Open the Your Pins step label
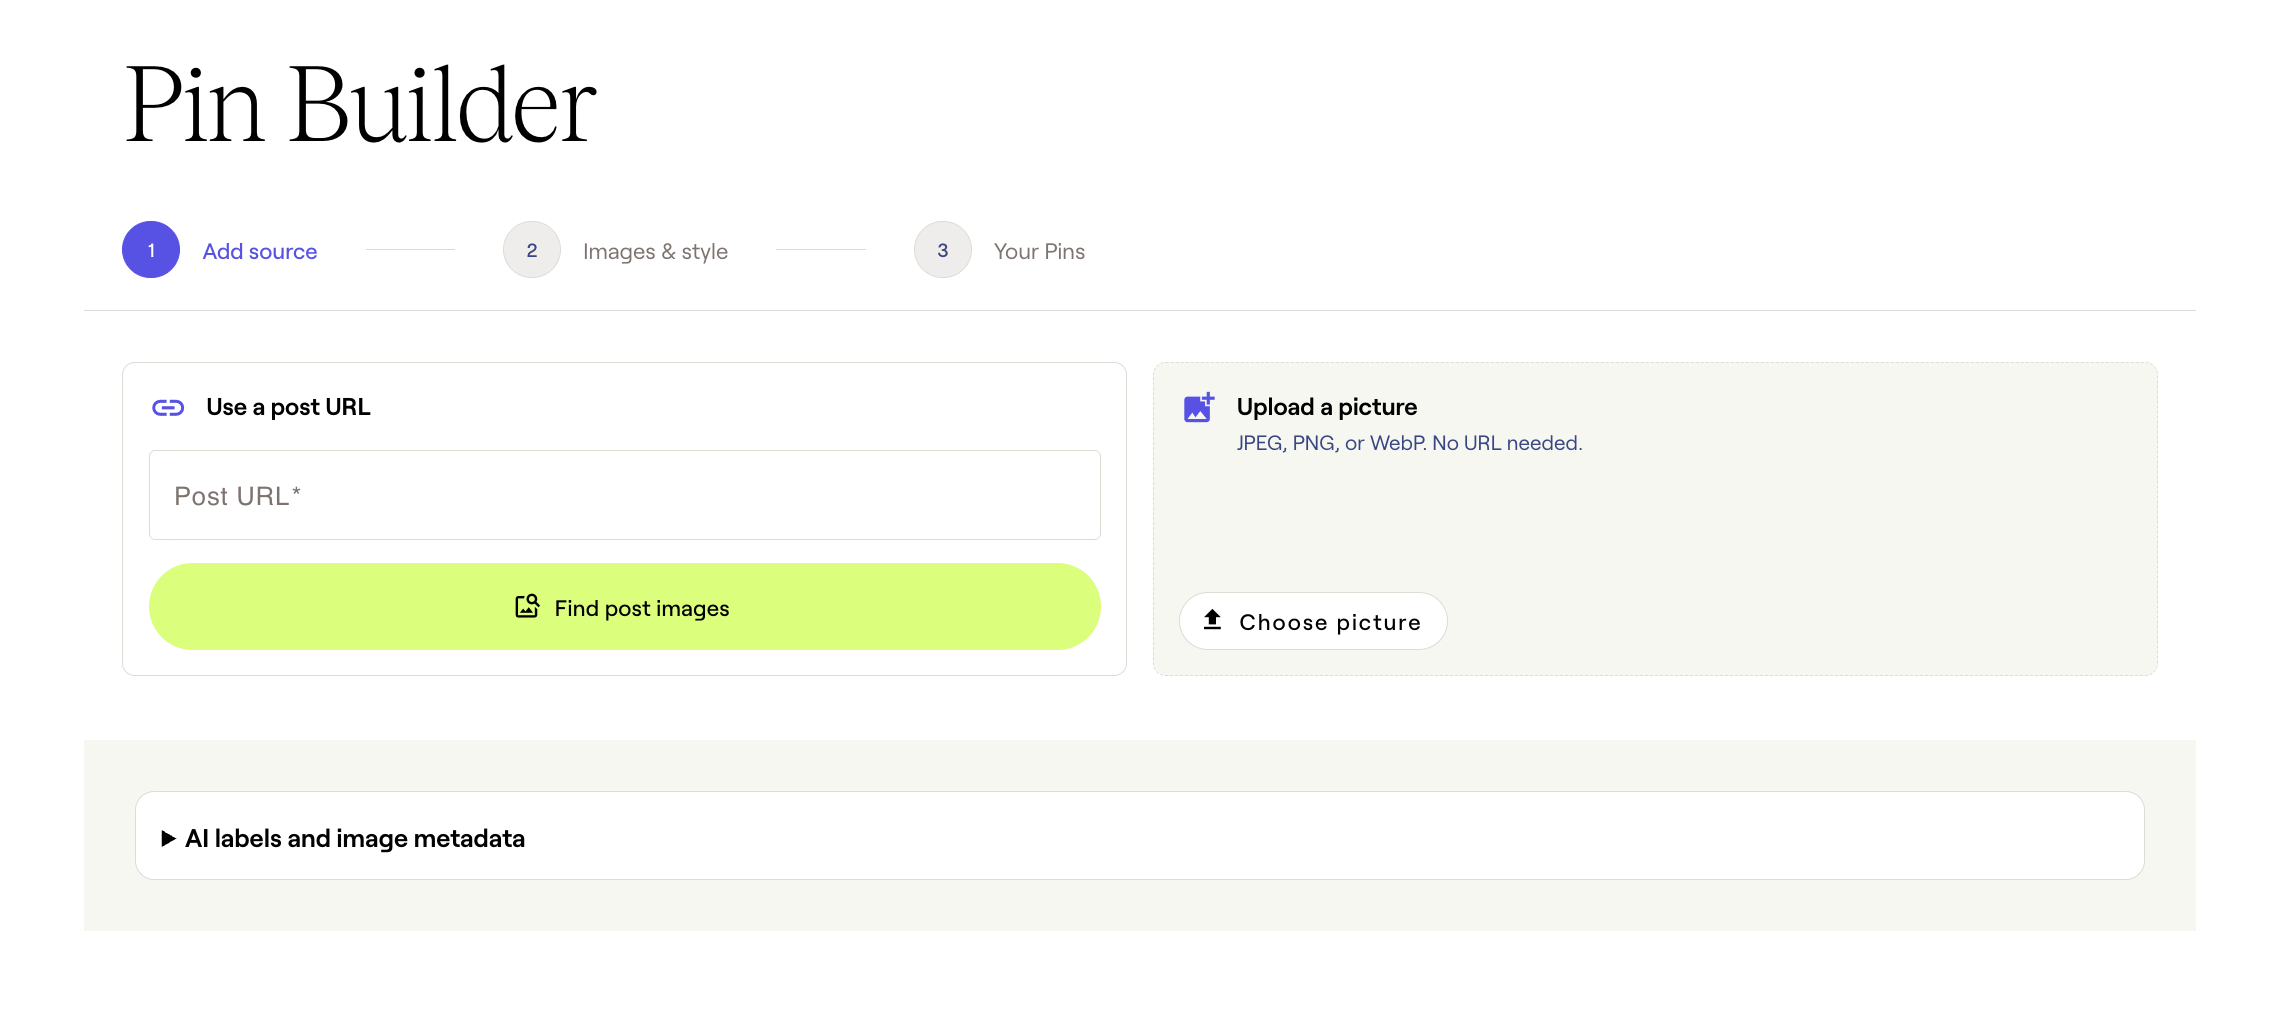2280x1030 pixels. tap(1039, 251)
